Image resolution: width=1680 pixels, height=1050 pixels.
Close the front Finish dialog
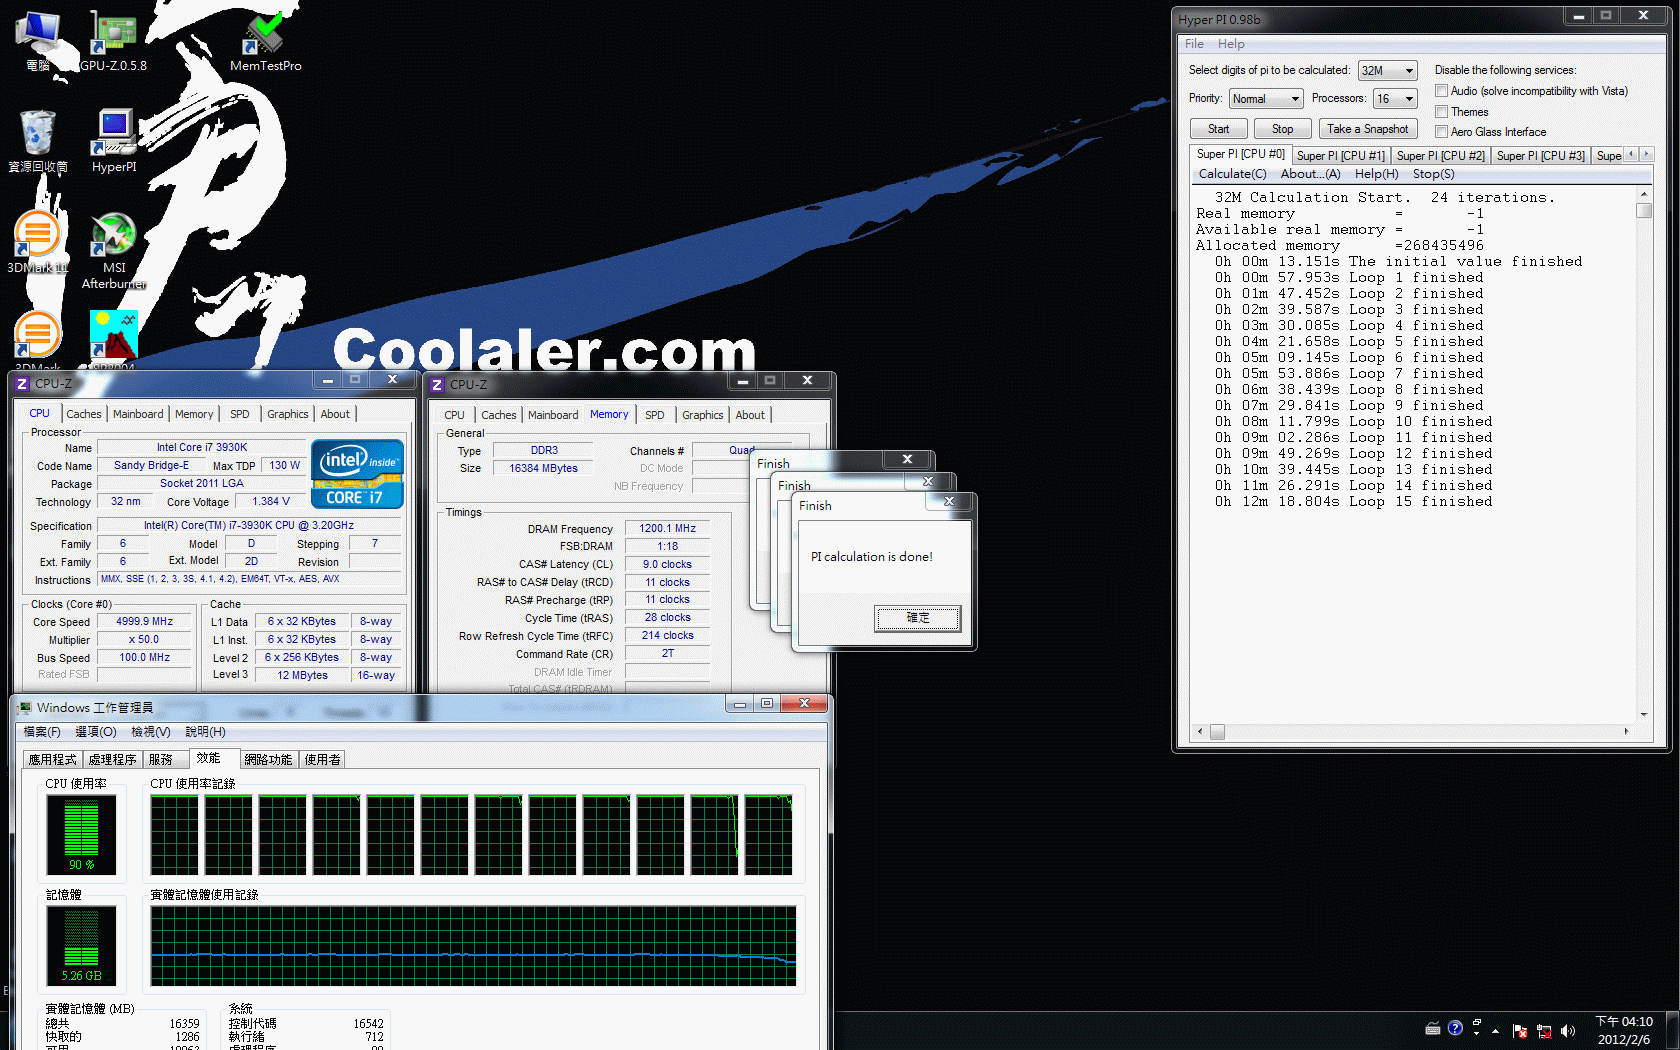(949, 501)
